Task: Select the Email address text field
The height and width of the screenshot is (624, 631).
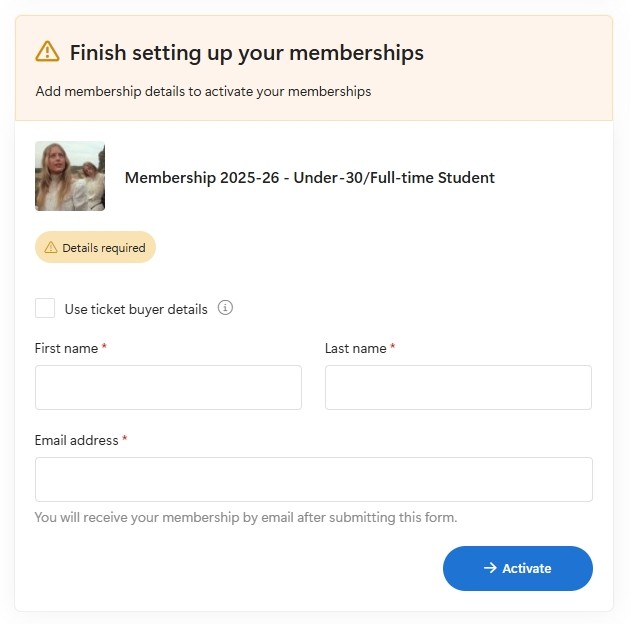Action: pyautogui.click(x=313, y=479)
